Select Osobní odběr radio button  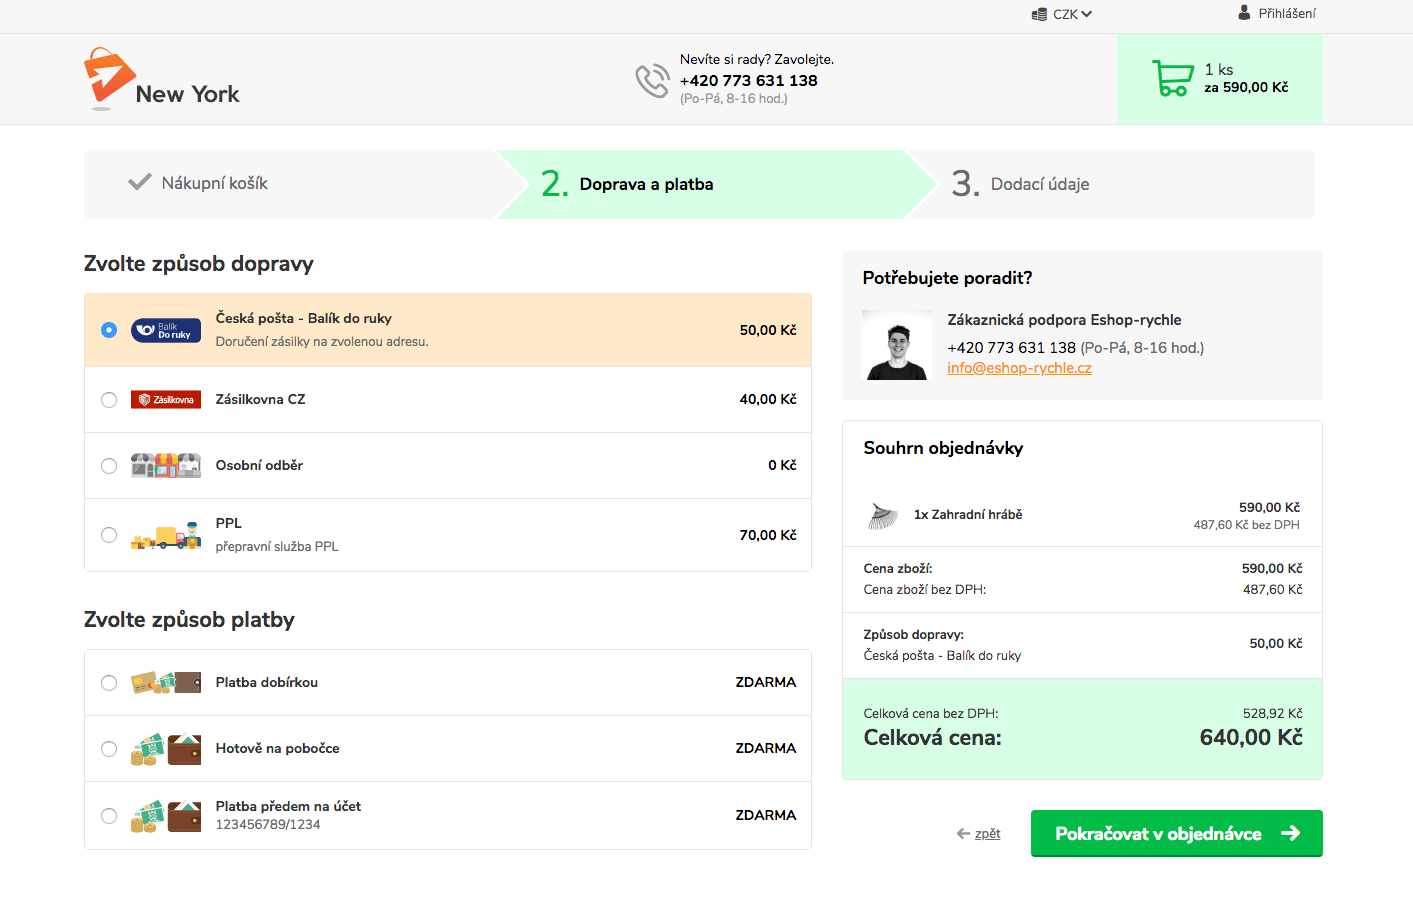coord(109,466)
